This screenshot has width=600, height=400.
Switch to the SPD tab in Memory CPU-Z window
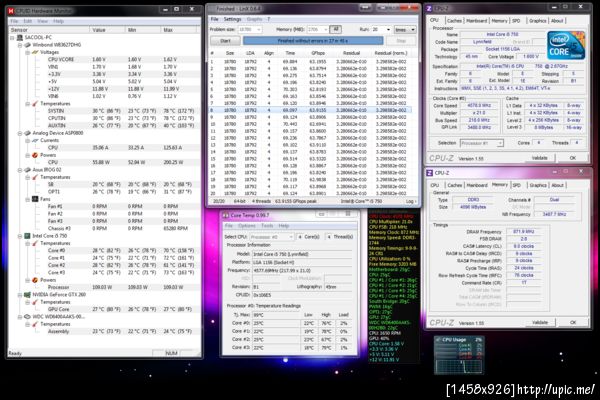tap(517, 185)
